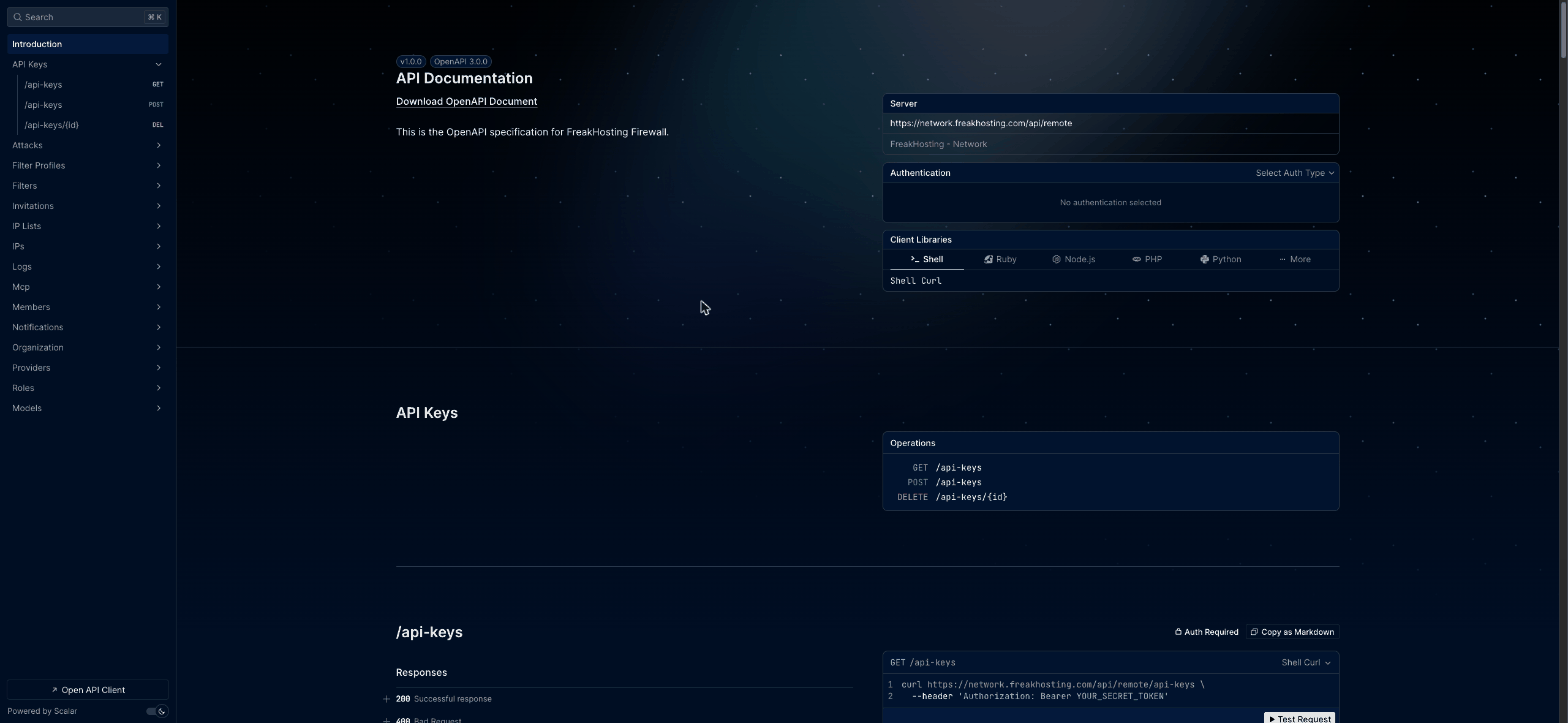The image size is (1568, 723).
Task: Run Test Request button
Action: (1299, 718)
